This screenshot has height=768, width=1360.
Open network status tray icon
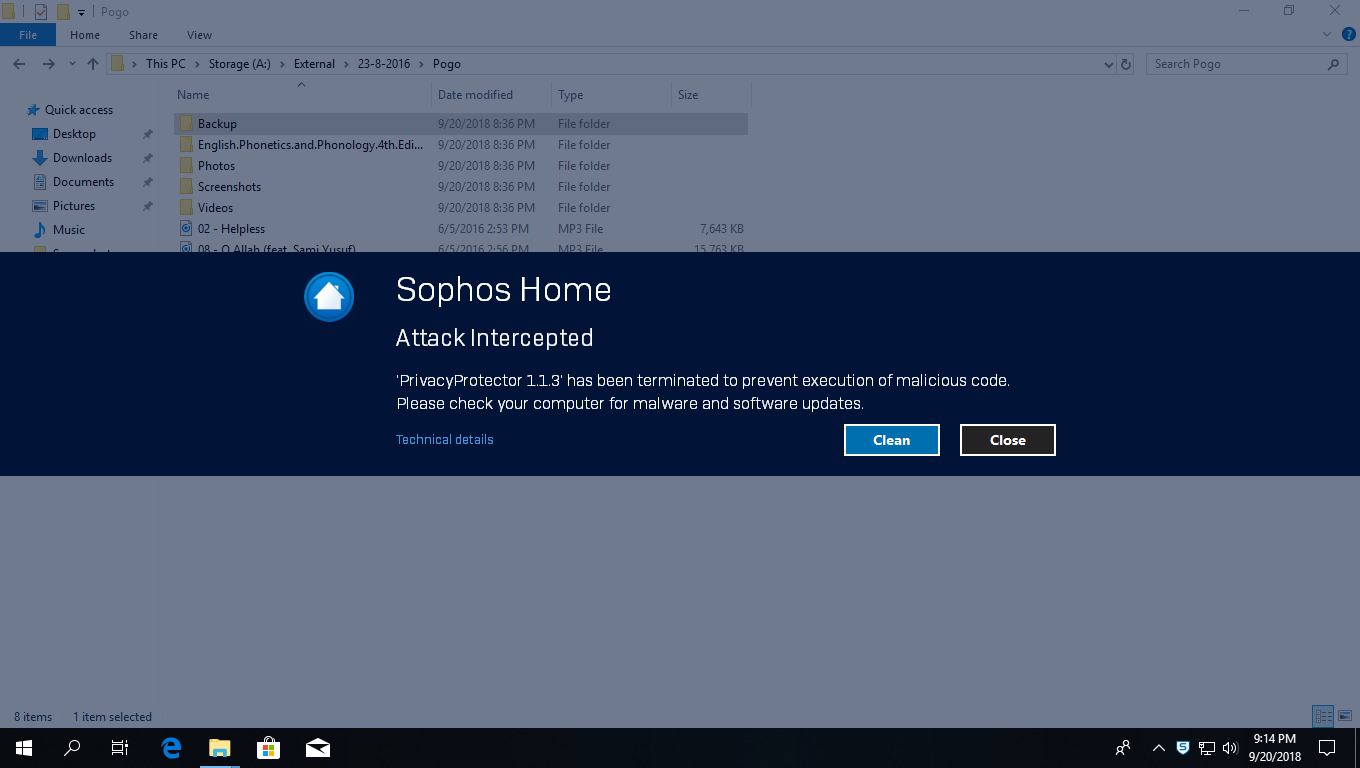pyautogui.click(x=1207, y=748)
